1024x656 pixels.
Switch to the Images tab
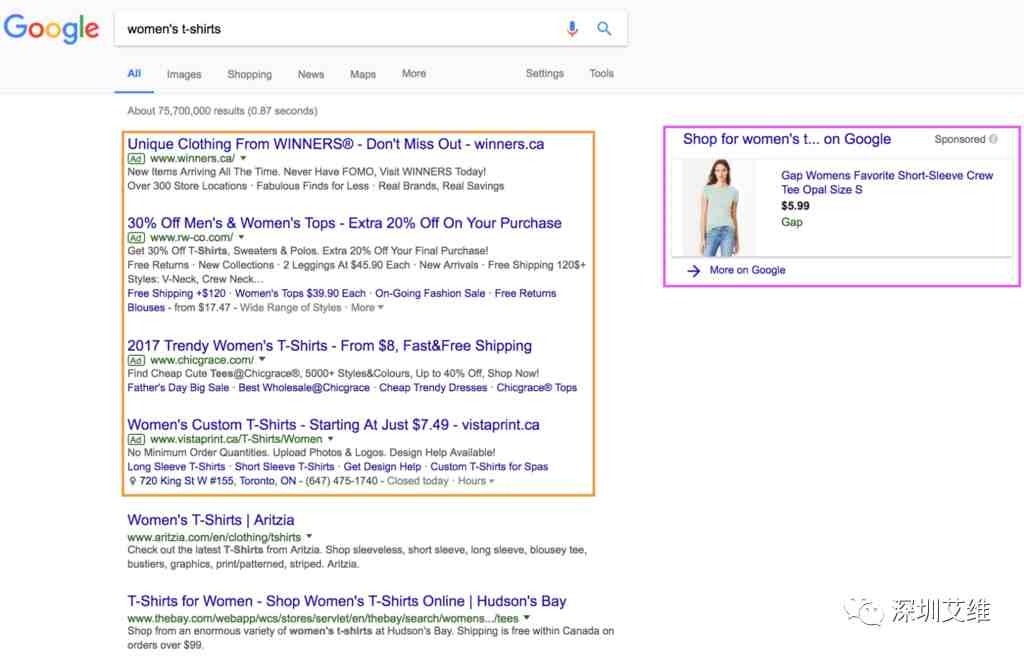(x=184, y=74)
